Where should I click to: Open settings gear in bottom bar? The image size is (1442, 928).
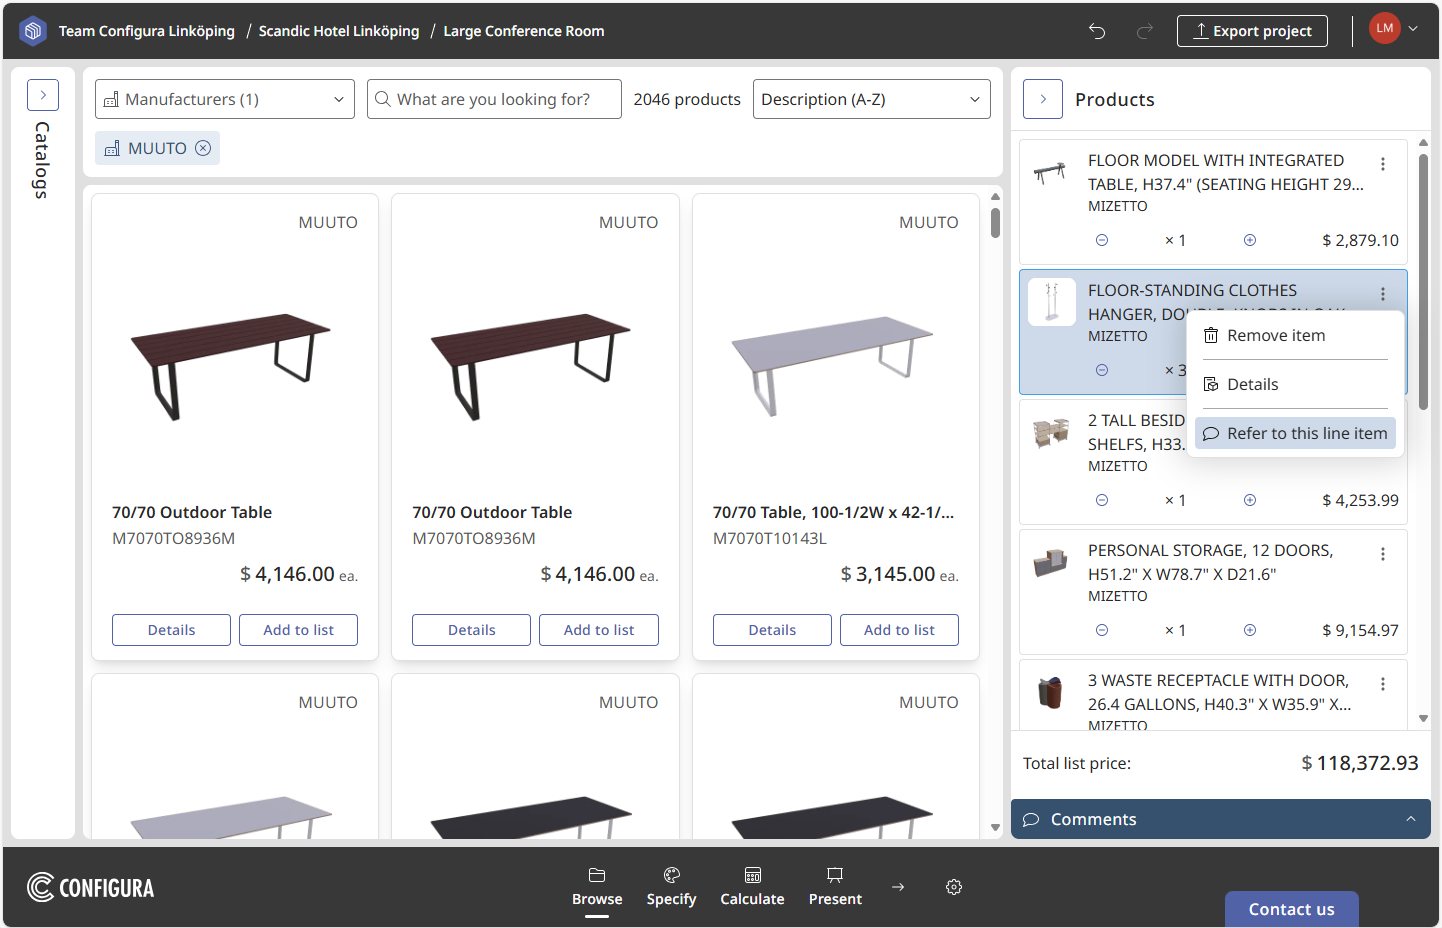click(954, 887)
